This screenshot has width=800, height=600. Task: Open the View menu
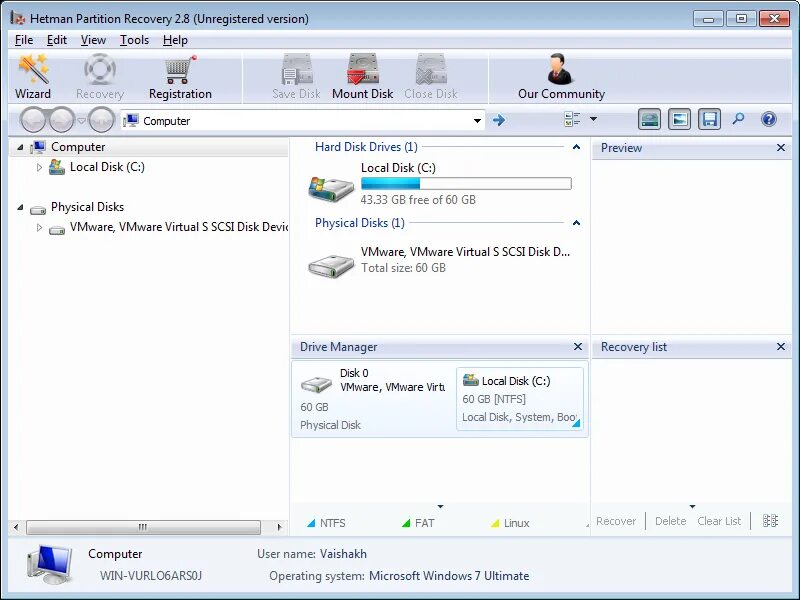93,40
